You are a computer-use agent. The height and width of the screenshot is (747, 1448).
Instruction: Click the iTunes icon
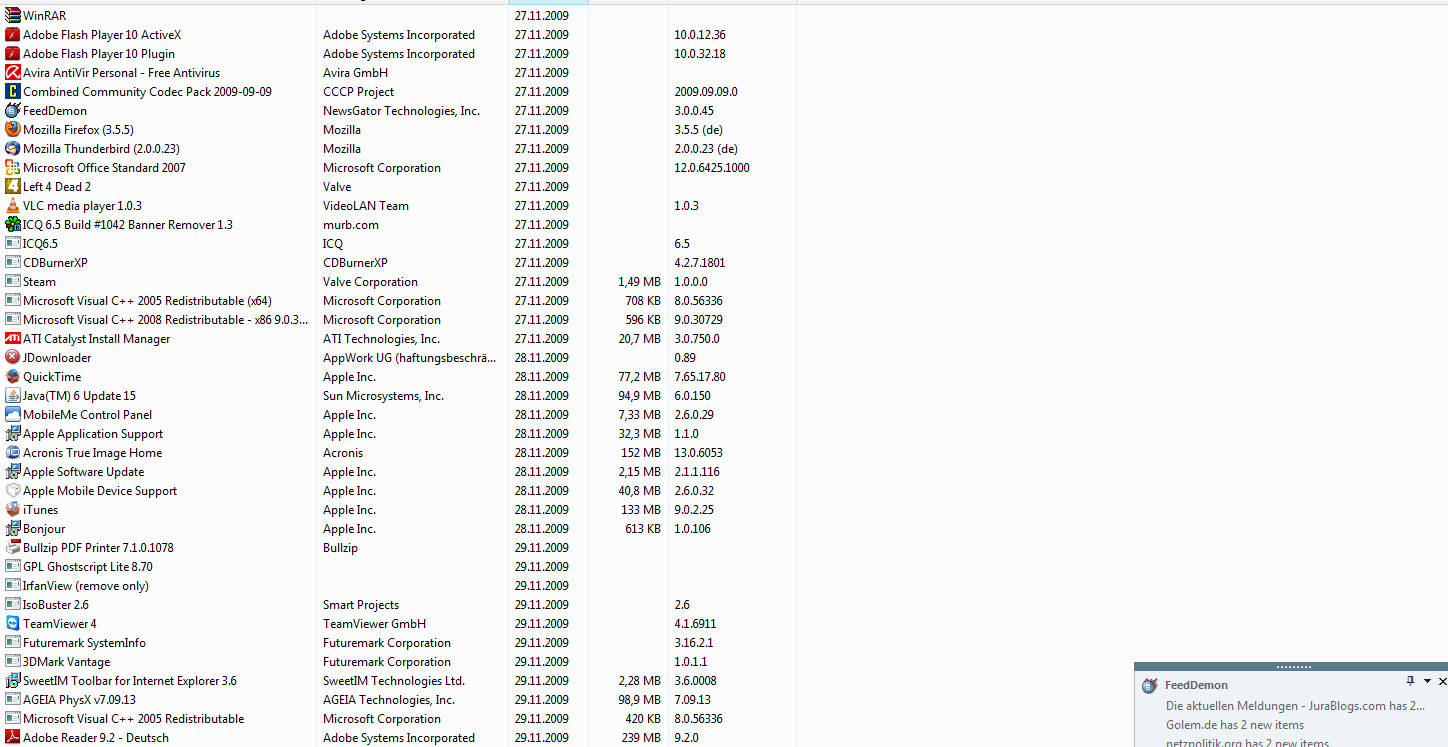(12, 510)
